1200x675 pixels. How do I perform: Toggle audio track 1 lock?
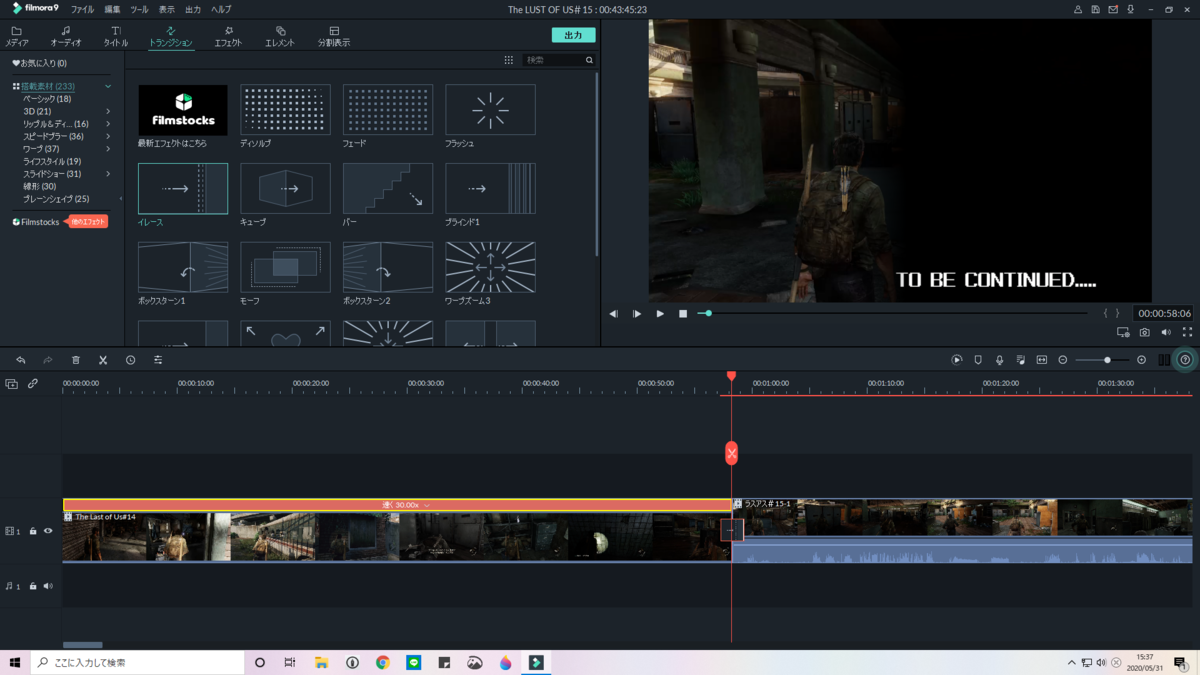[33, 586]
